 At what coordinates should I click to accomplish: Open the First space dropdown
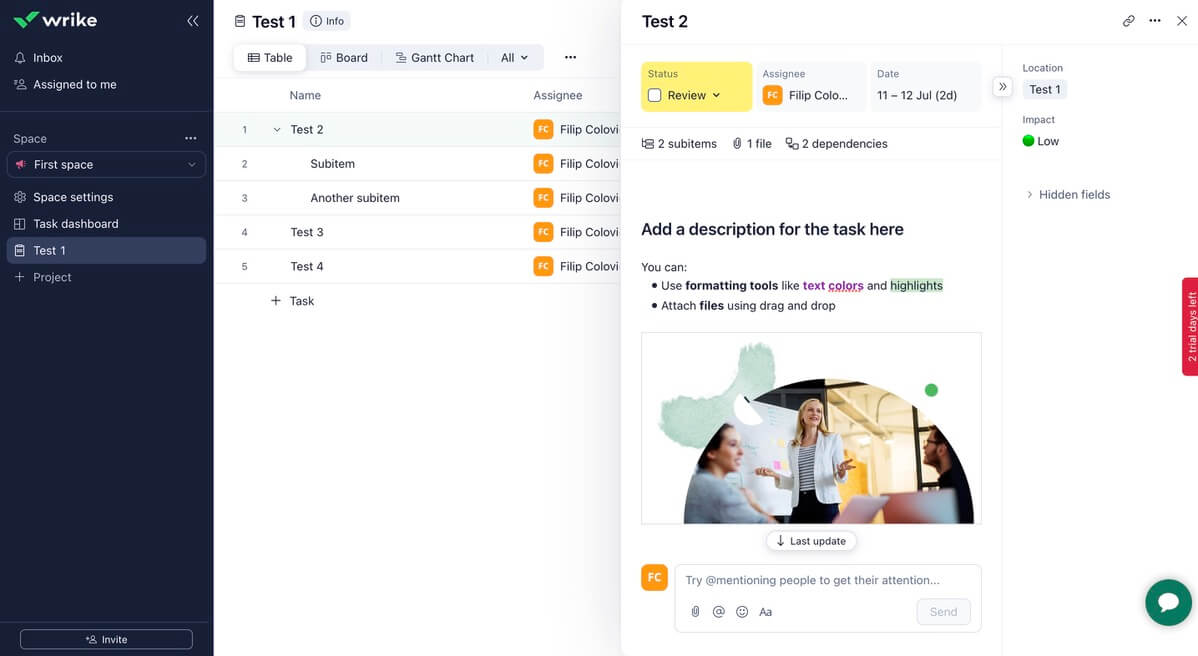[106, 164]
